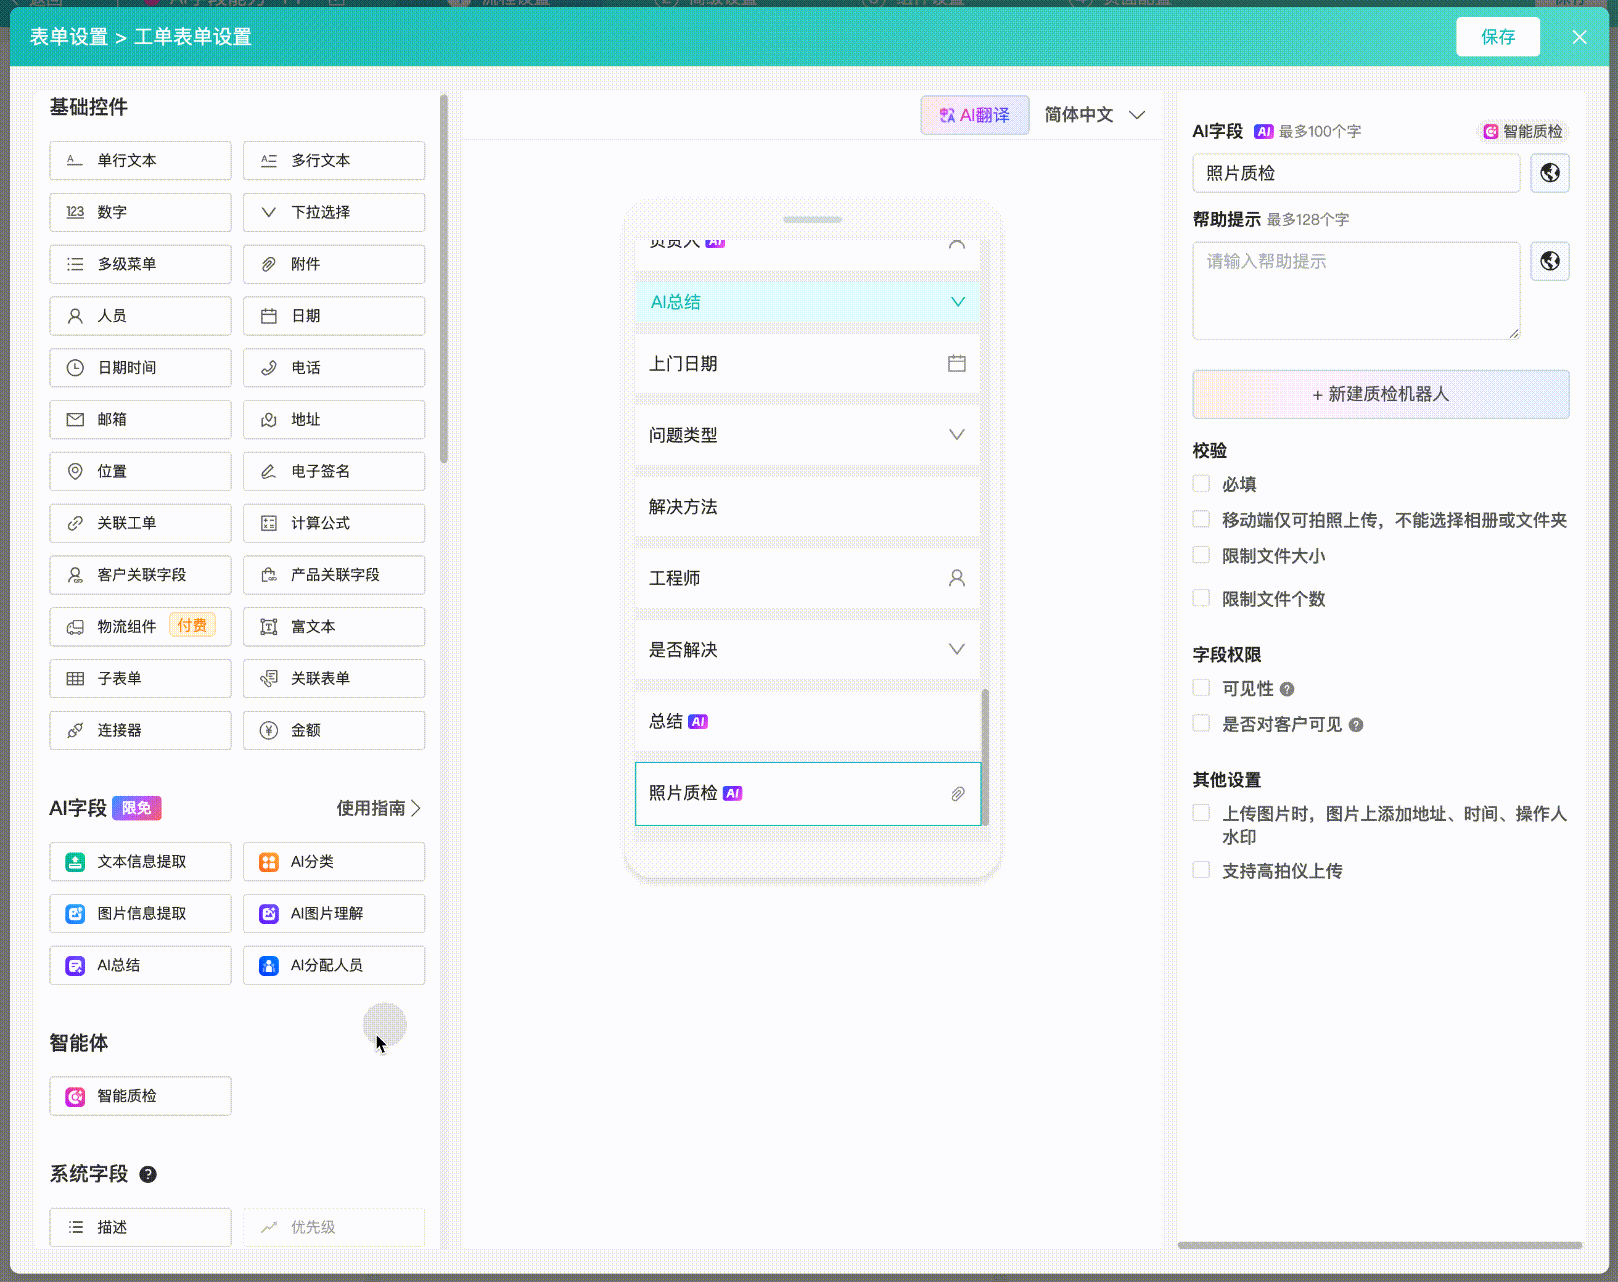Click the 子表单 table icon
The width and height of the screenshot is (1618, 1282).
click(x=75, y=678)
